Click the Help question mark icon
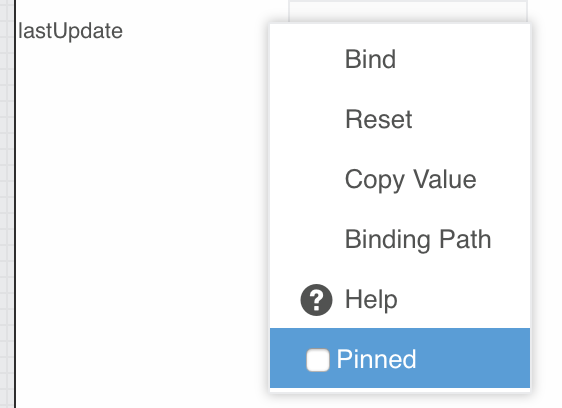 click(x=316, y=300)
